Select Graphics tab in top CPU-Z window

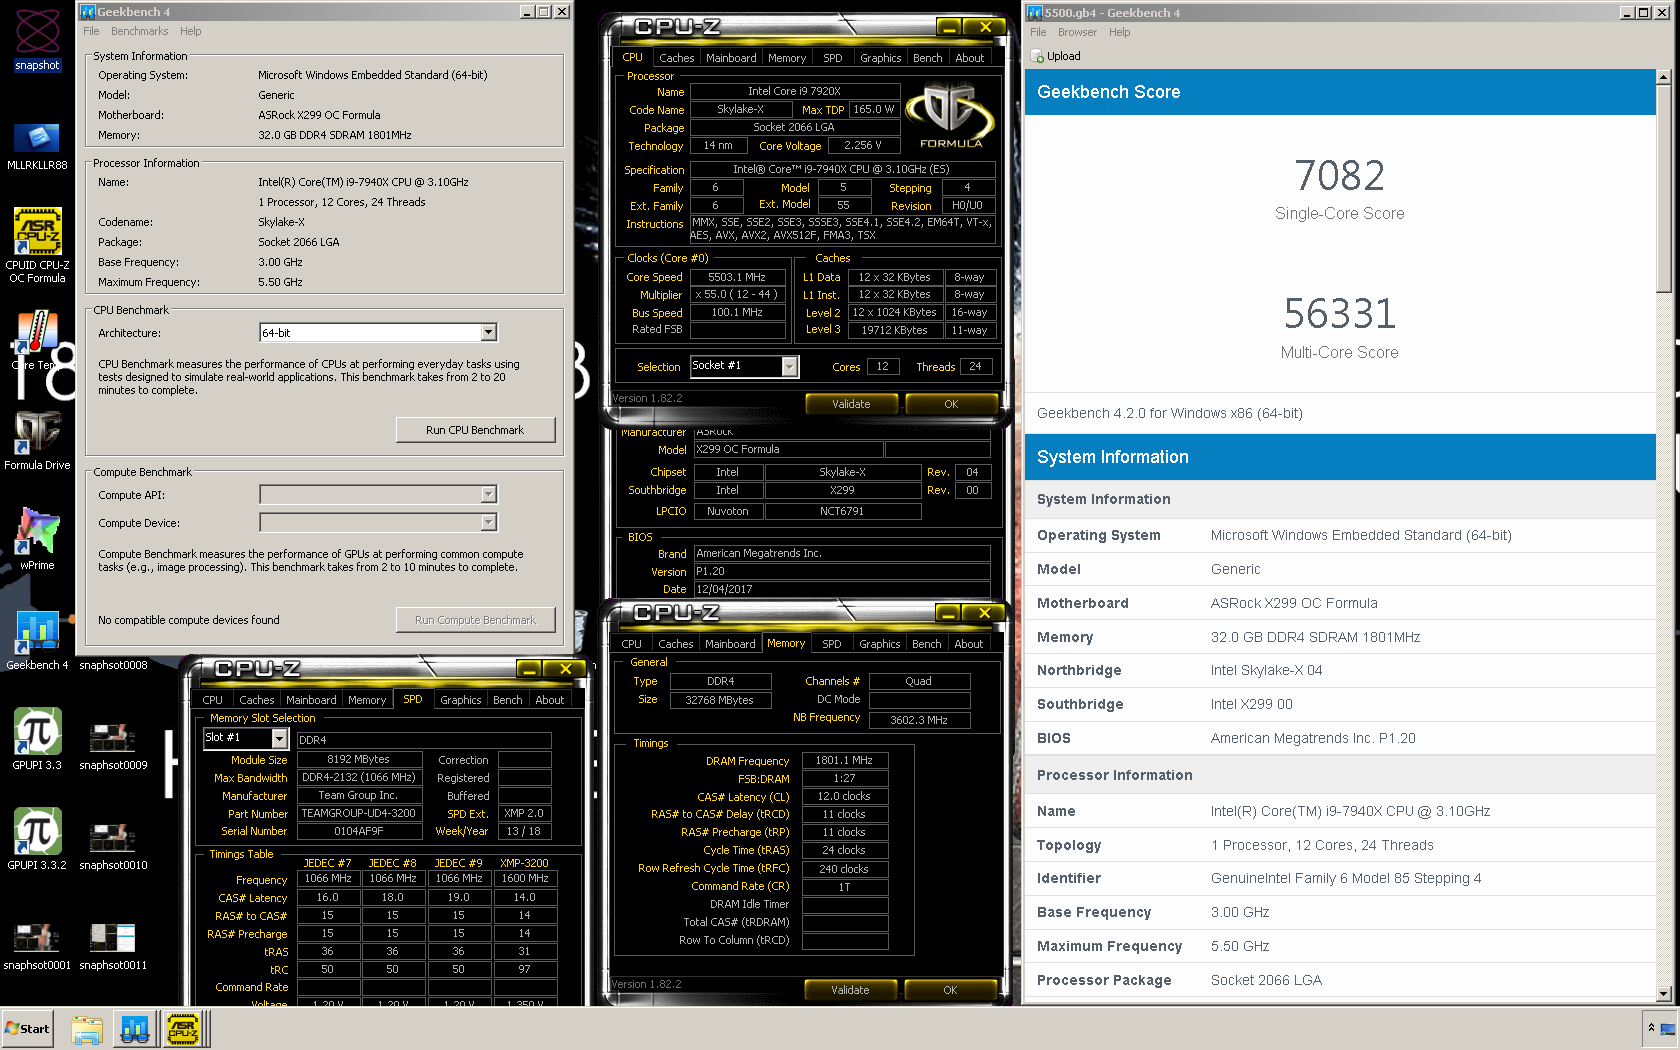[880, 58]
